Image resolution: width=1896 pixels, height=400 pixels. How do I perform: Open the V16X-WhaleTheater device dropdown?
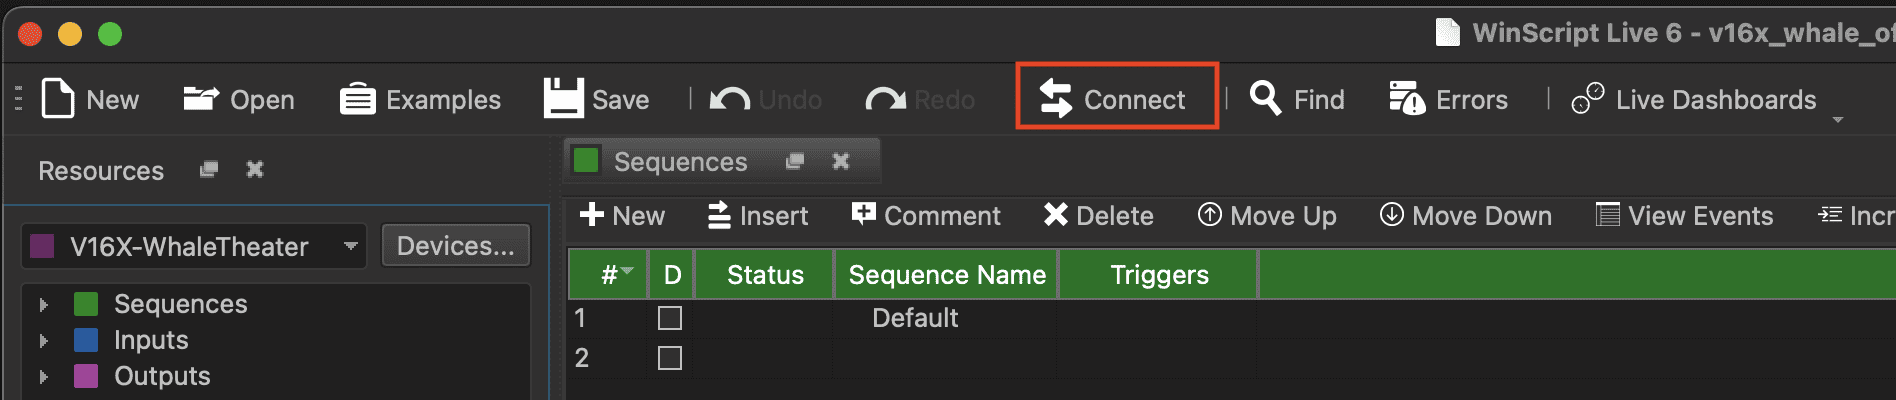click(351, 246)
